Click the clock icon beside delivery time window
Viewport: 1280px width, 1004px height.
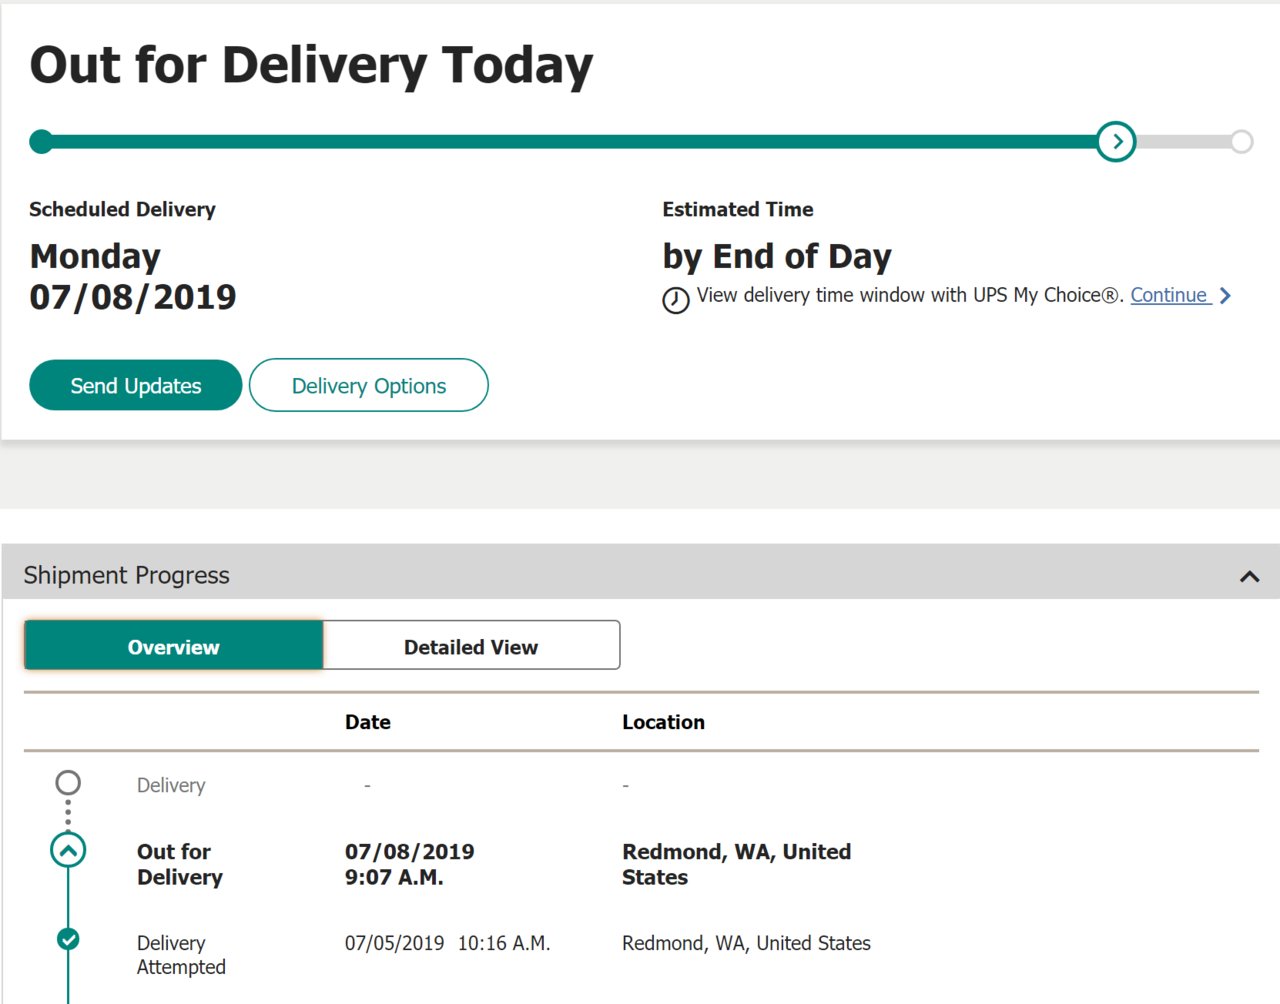[x=676, y=300]
